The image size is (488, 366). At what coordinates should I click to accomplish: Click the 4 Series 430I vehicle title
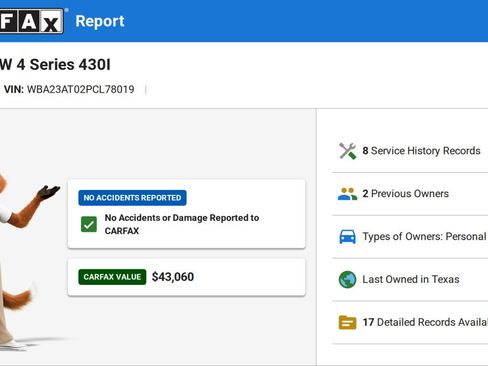point(55,64)
